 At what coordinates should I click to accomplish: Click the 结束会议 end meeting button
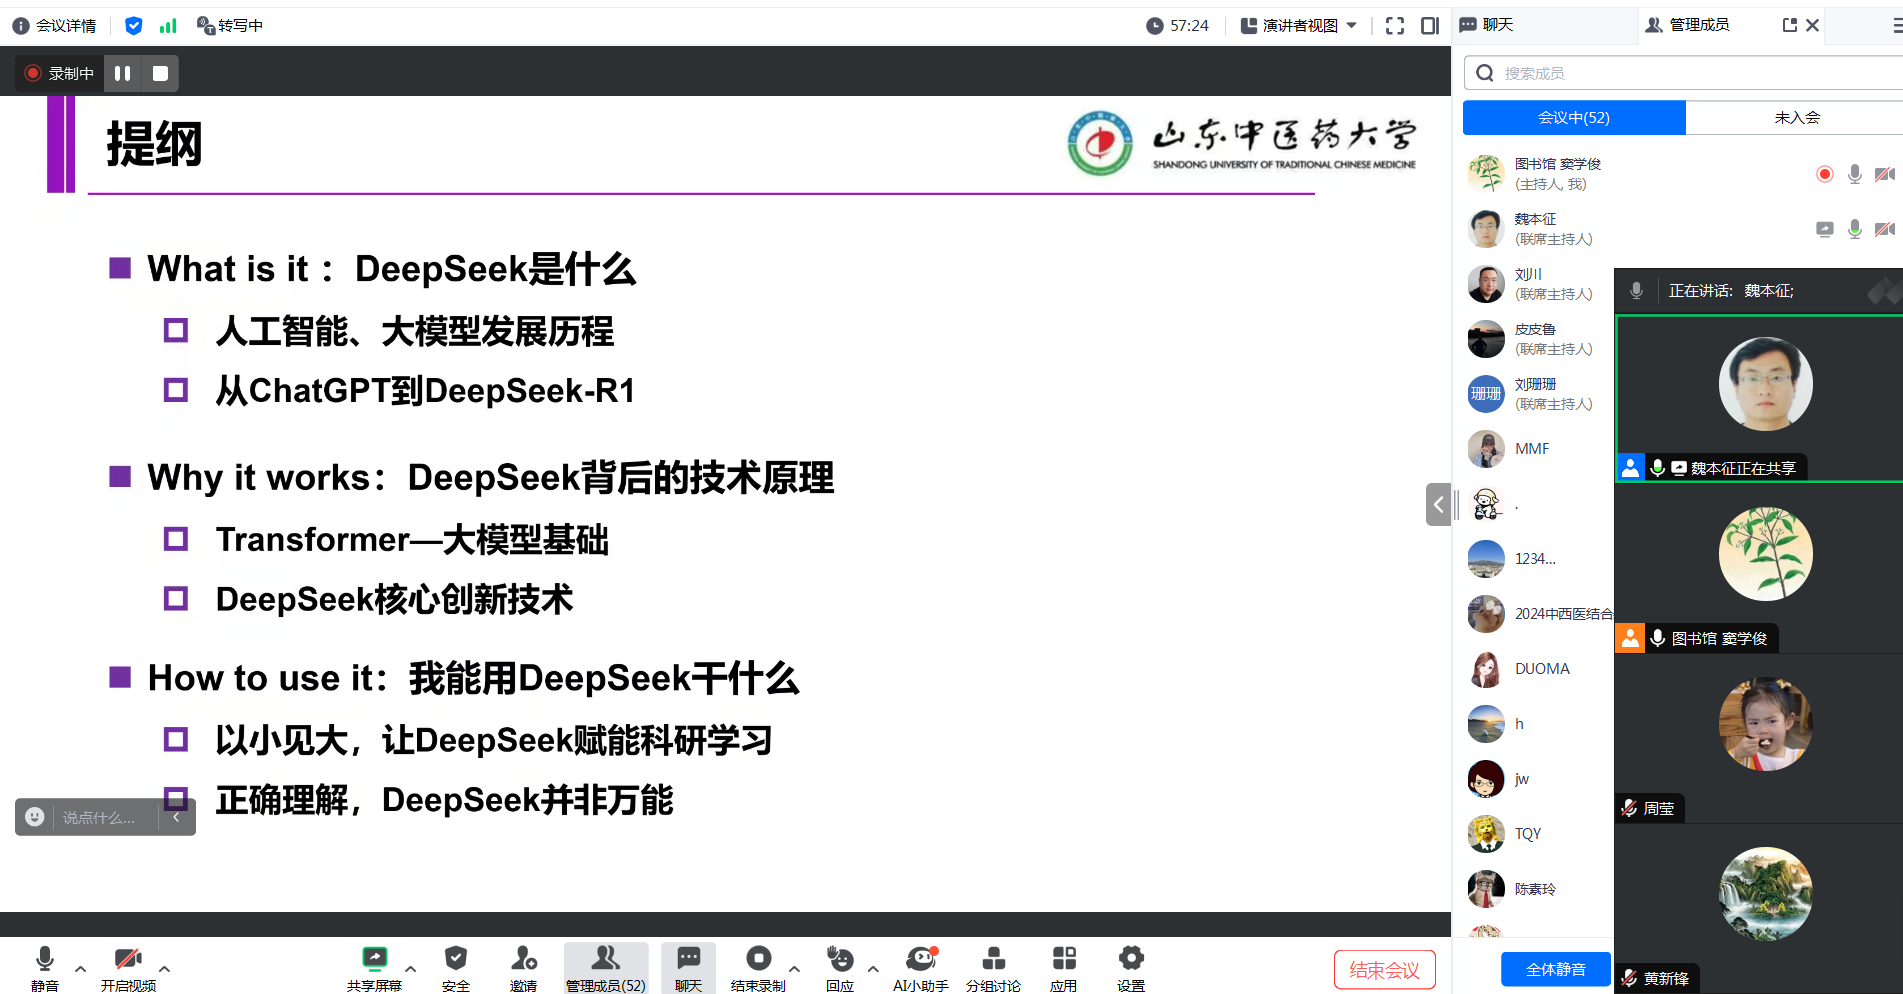click(x=1384, y=970)
